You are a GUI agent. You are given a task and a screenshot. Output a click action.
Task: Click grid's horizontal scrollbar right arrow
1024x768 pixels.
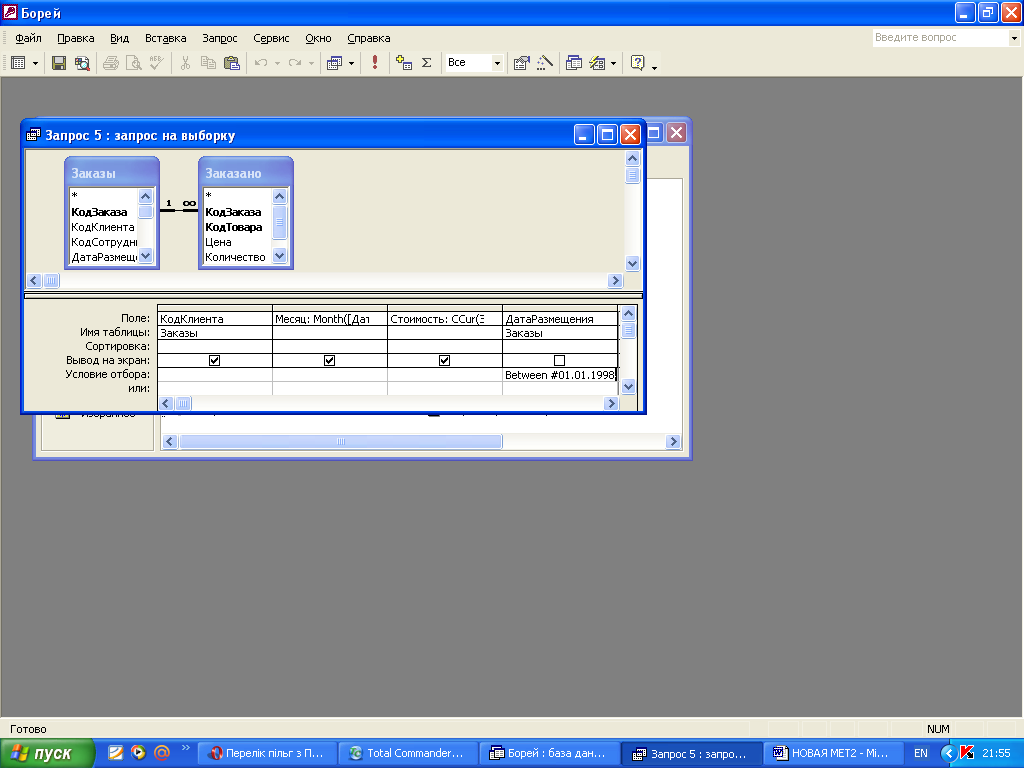tap(611, 404)
